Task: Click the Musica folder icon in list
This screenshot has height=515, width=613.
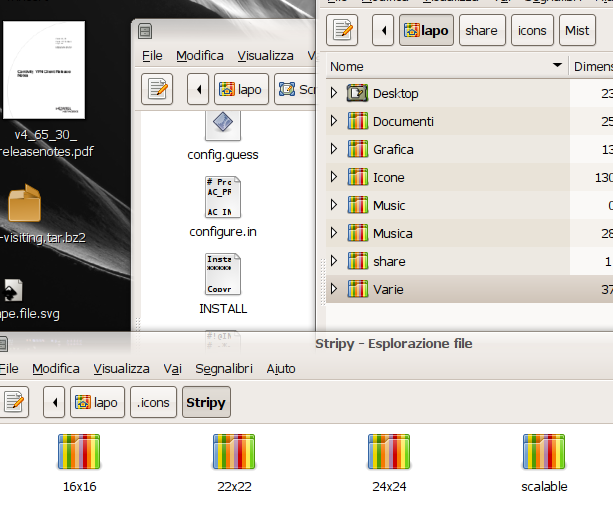Action: [x=357, y=233]
